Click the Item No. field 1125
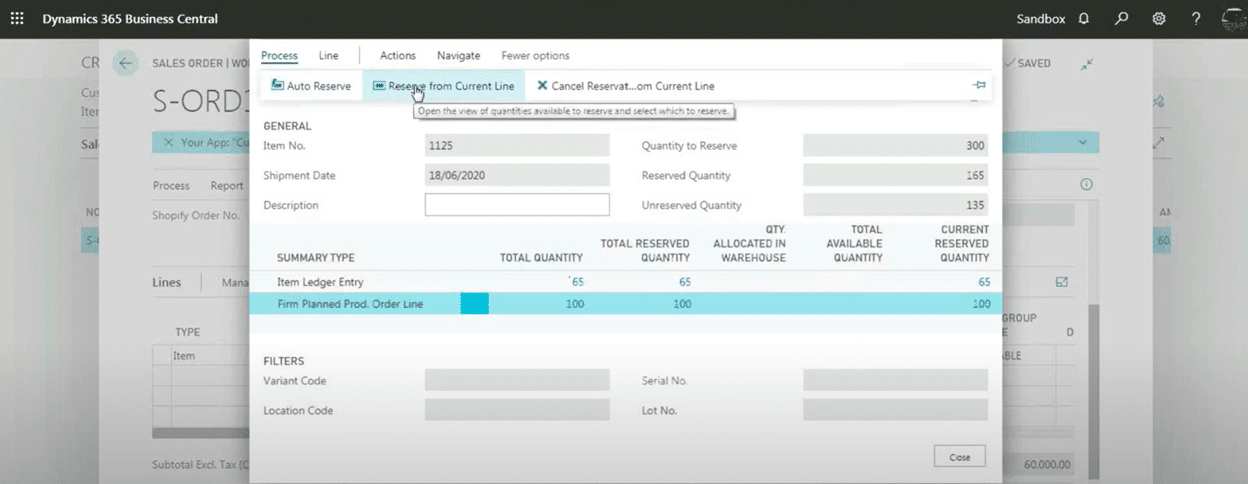1248x484 pixels. tap(517, 145)
